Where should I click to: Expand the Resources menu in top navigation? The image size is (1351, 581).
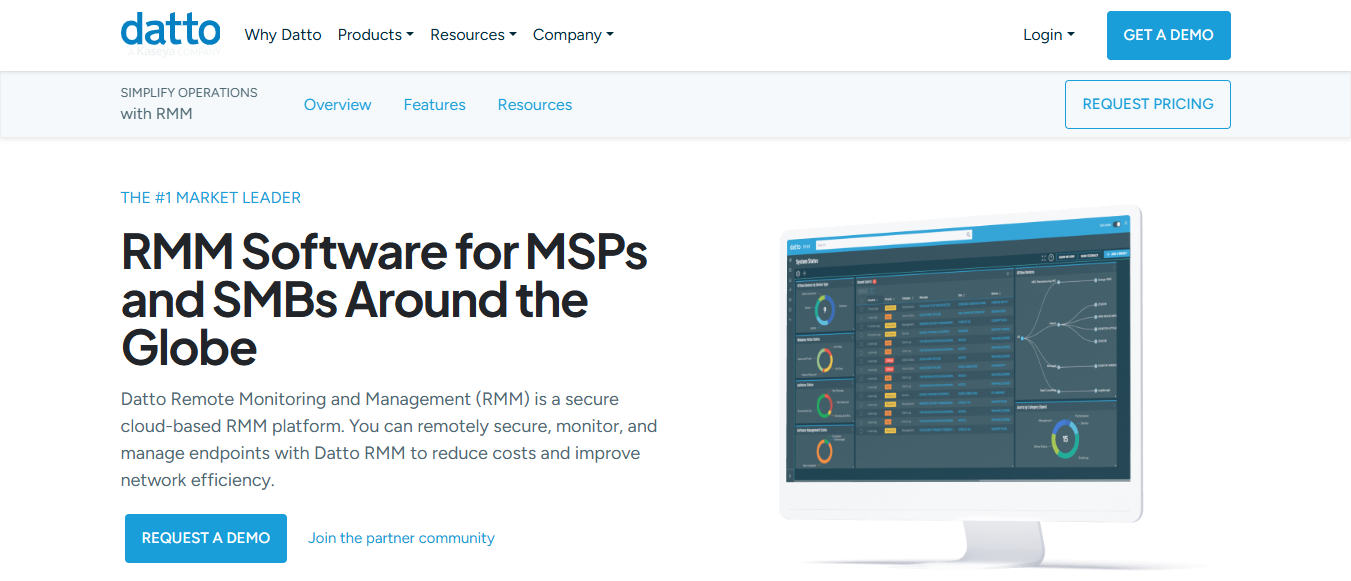[x=473, y=35]
